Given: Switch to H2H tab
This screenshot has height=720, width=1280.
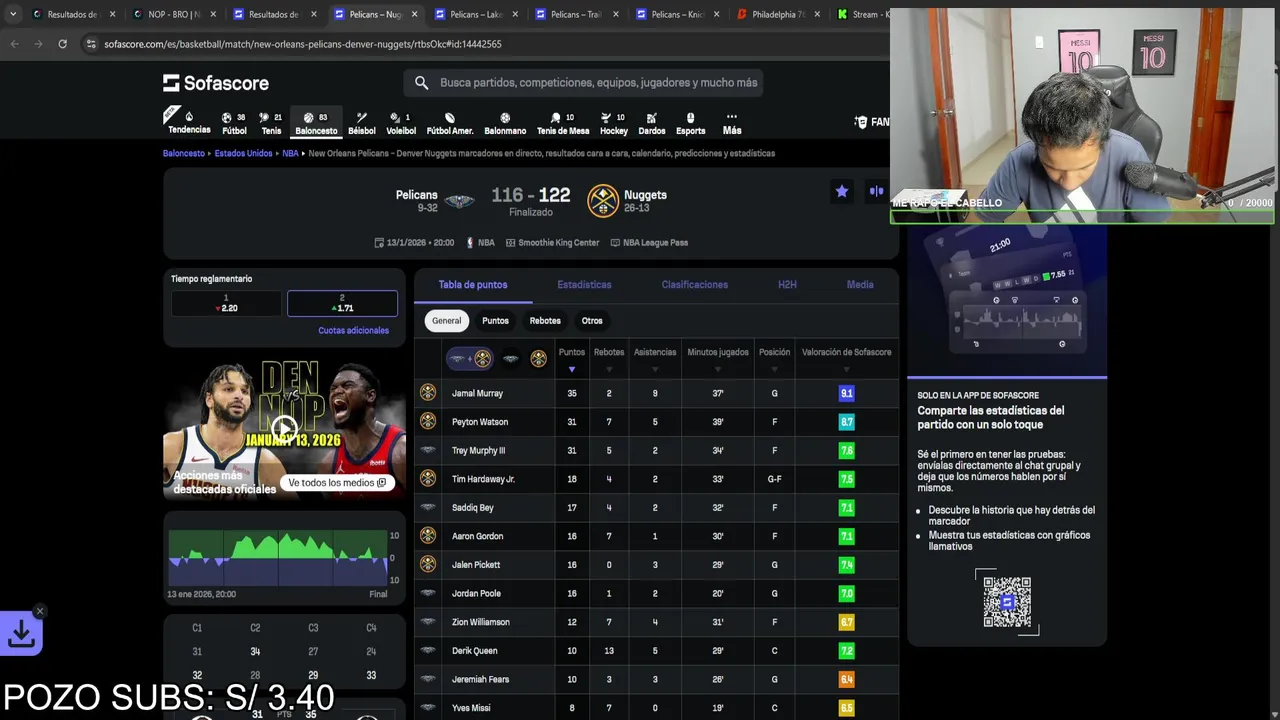Looking at the screenshot, I should pos(787,285).
